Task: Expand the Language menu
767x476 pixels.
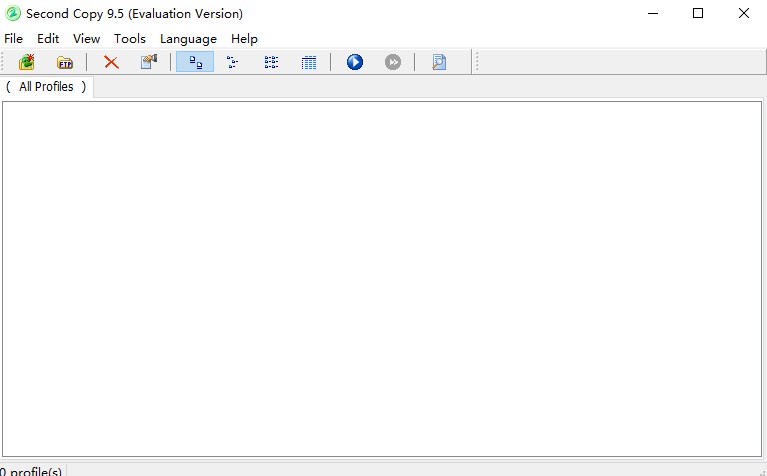Action: 188,38
